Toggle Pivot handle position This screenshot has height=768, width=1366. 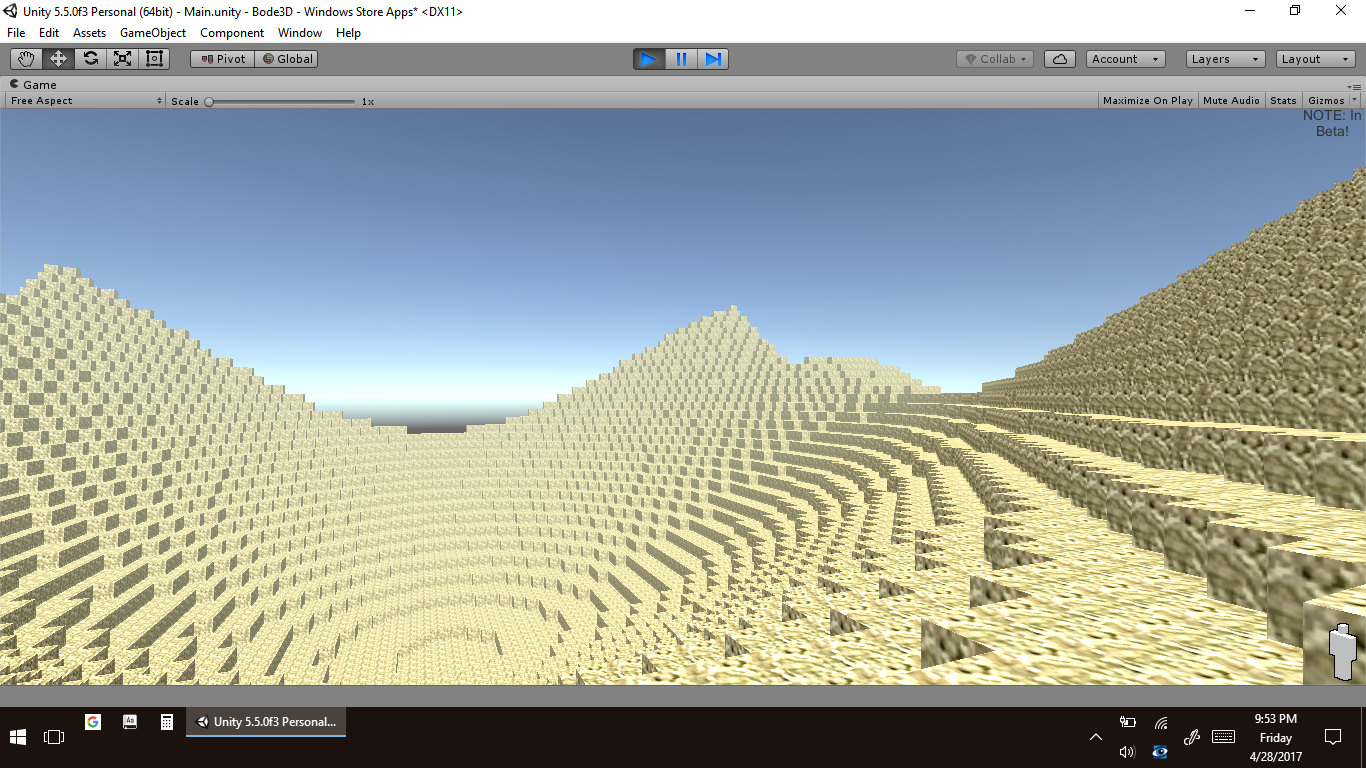[x=223, y=59]
